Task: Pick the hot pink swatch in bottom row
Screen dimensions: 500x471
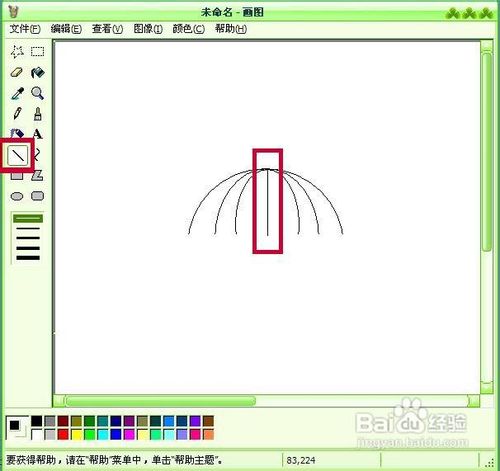Action: (x=195, y=434)
